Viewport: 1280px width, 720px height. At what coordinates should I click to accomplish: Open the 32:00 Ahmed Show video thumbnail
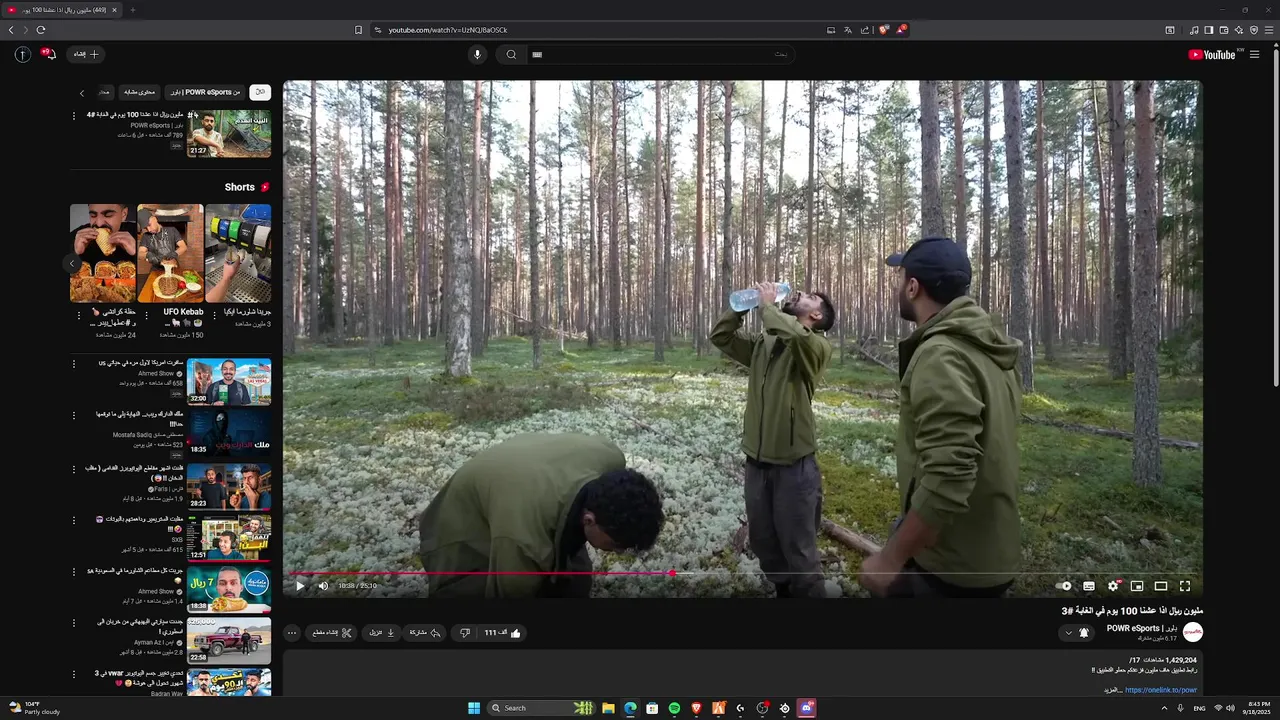[x=229, y=382]
